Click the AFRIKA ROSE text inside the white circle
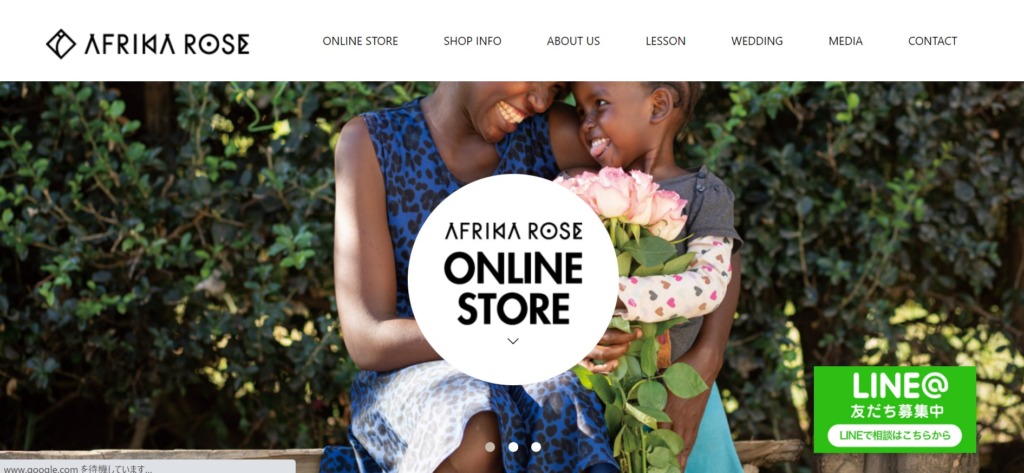 [513, 231]
